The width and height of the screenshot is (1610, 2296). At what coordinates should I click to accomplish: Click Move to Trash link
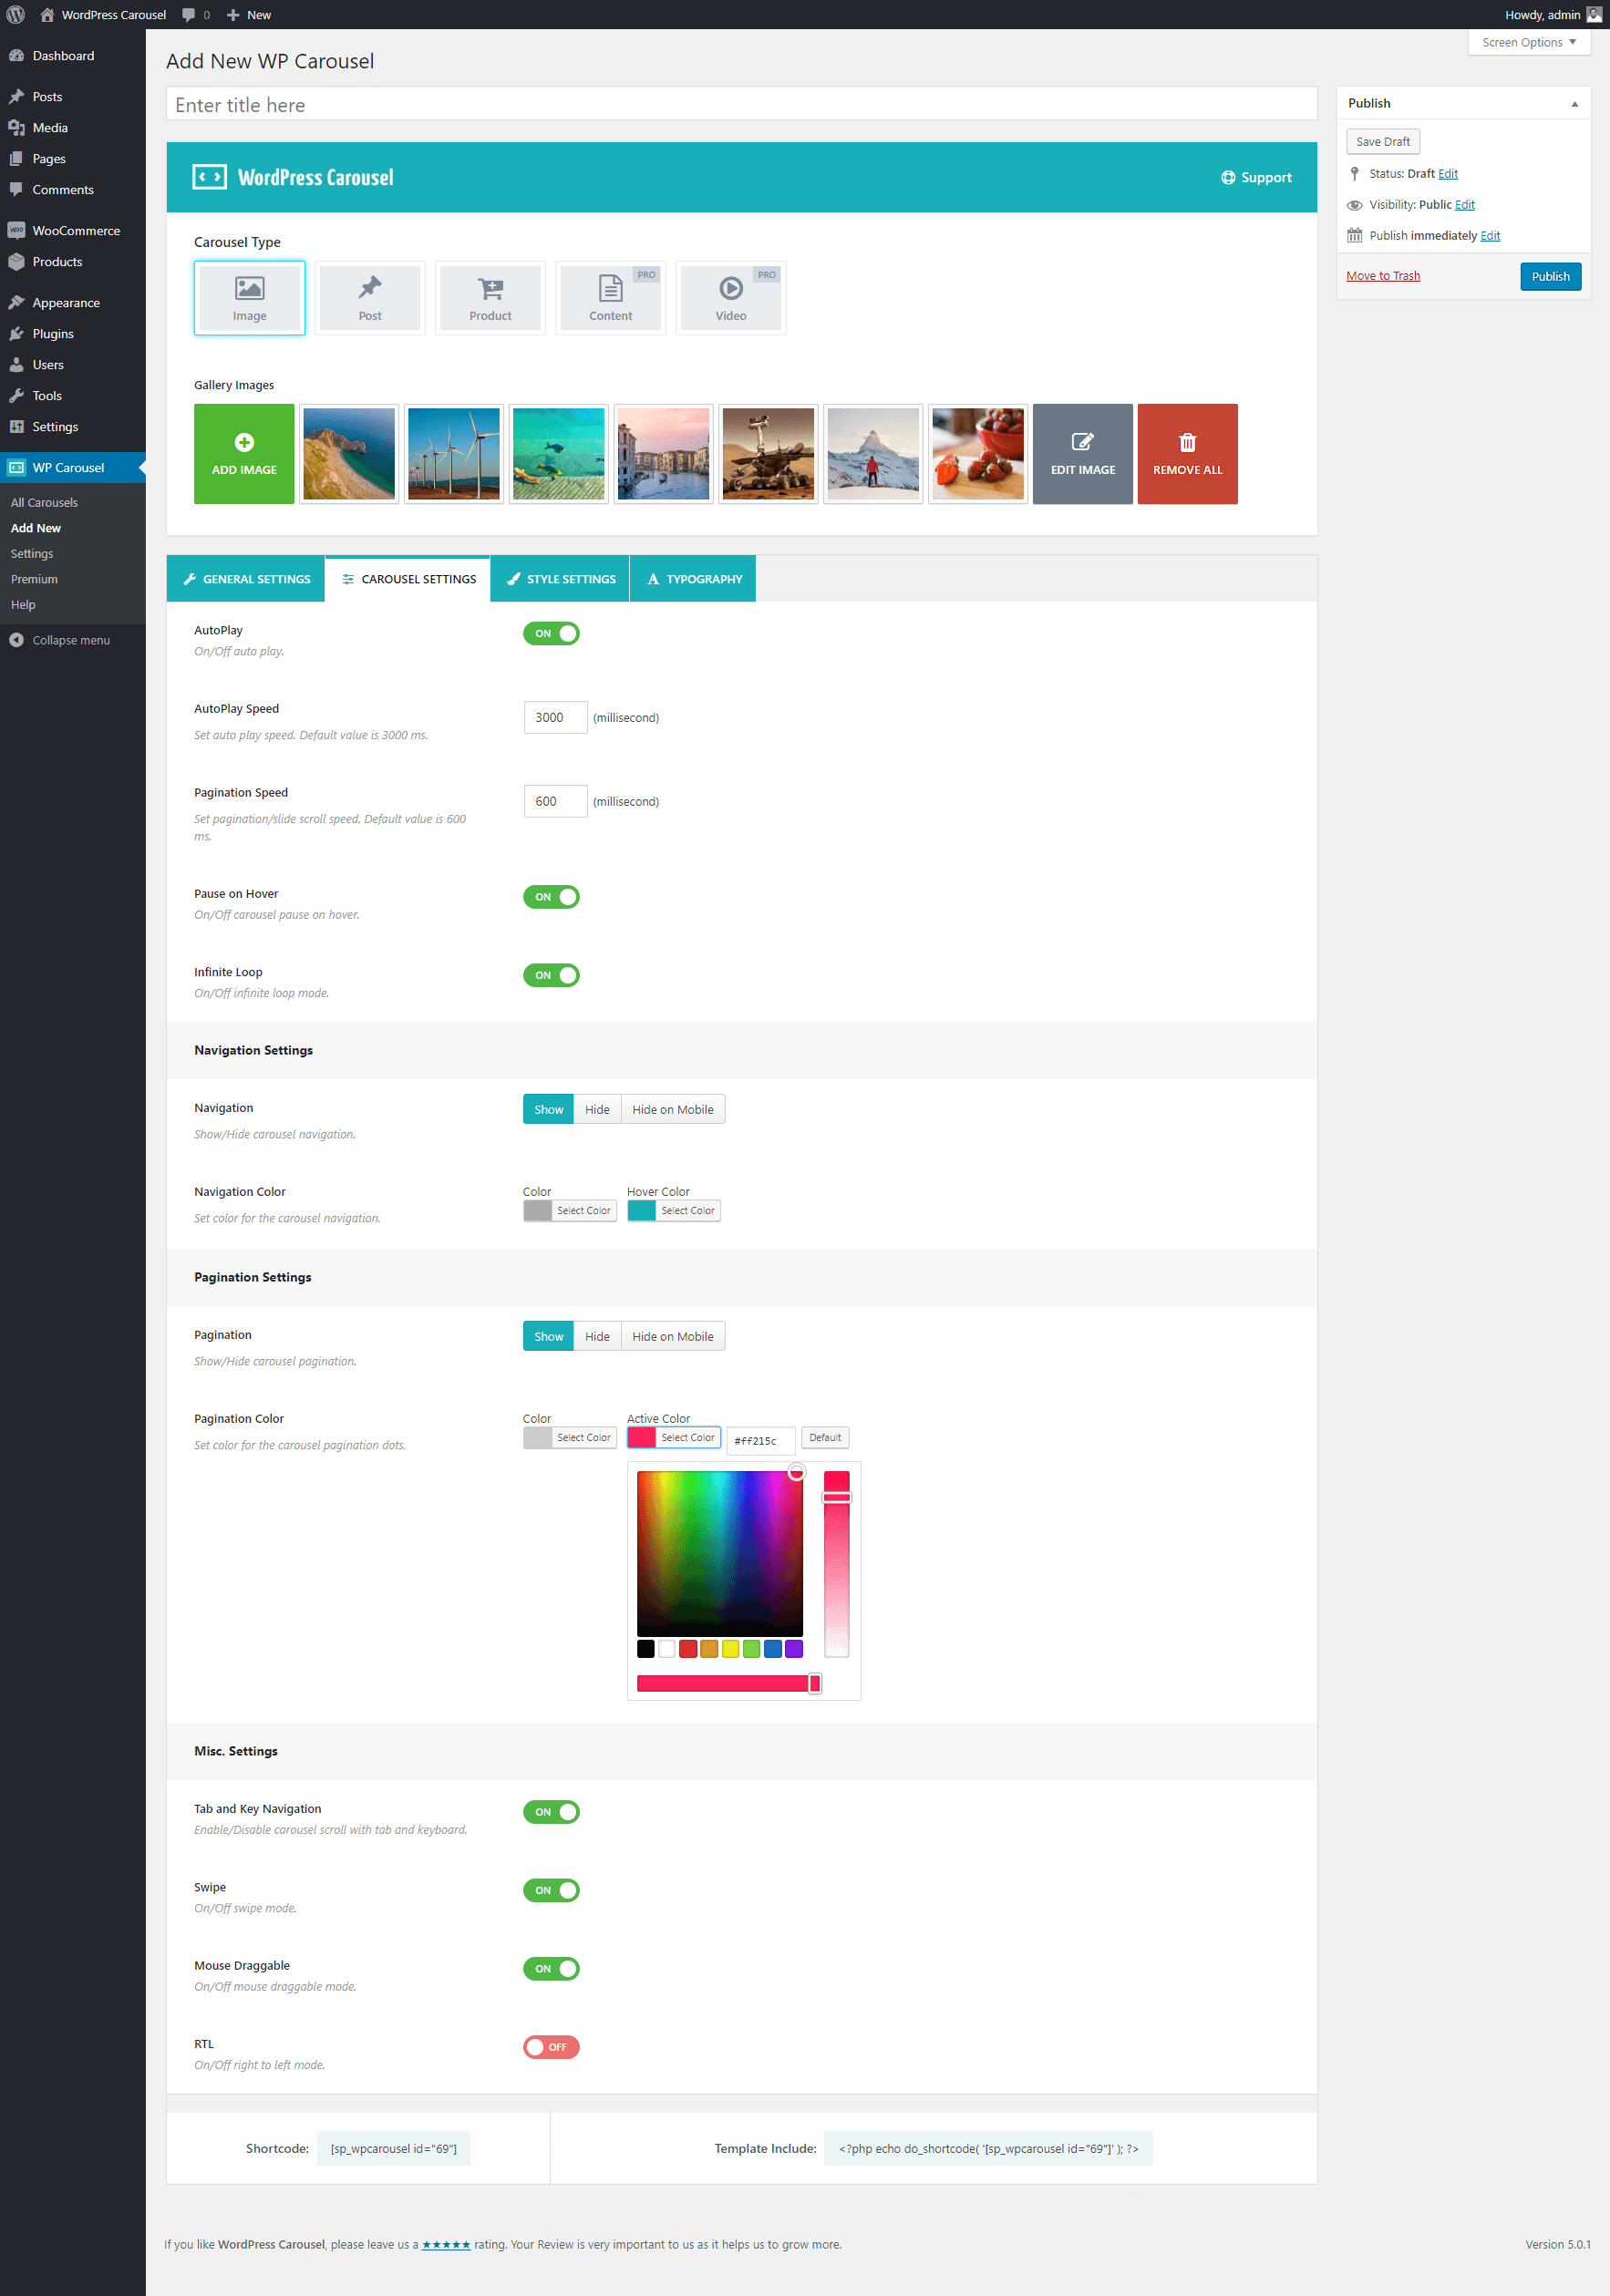[x=1383, y=276]
